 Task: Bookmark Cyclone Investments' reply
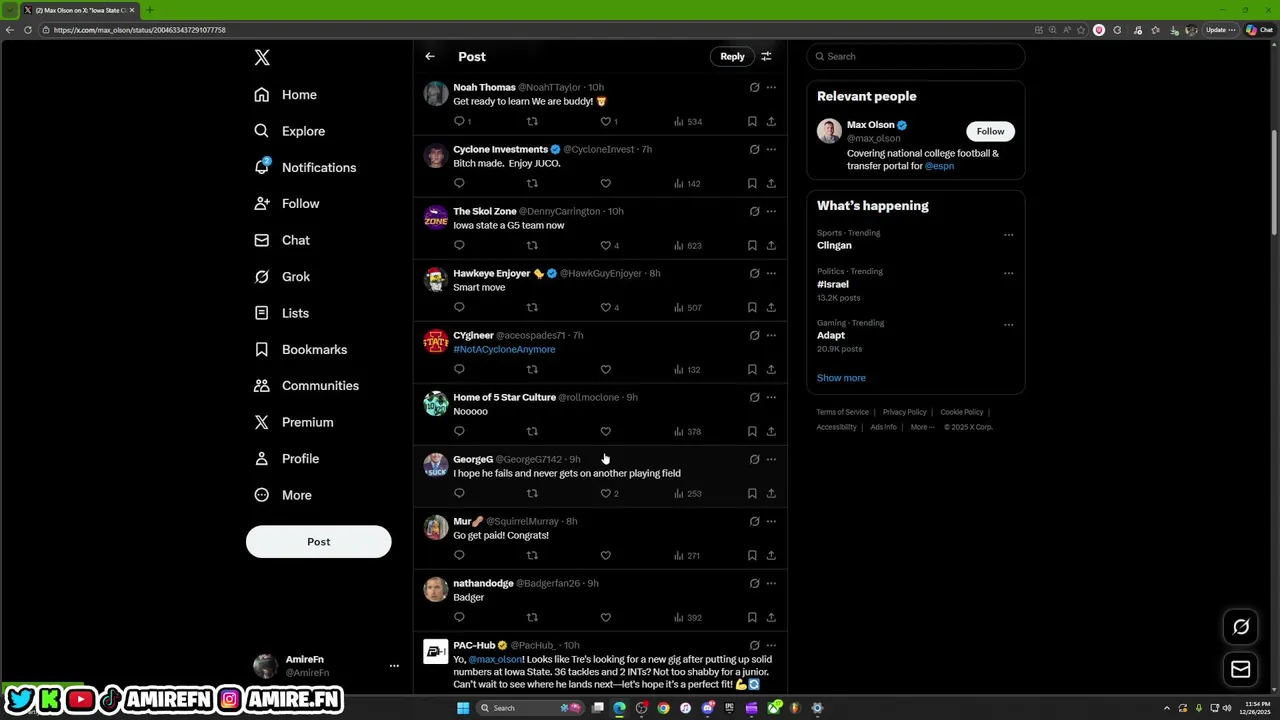coord(752,184)
